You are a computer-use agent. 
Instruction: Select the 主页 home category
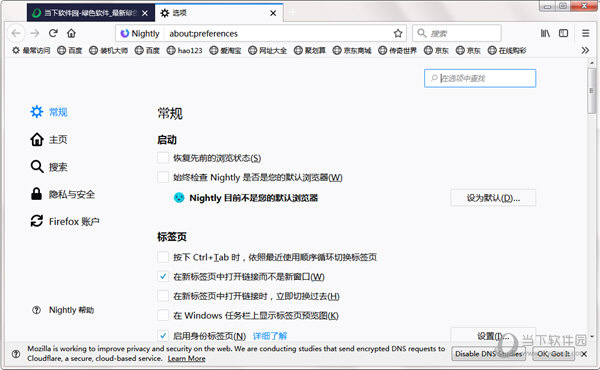pos(49,139)
